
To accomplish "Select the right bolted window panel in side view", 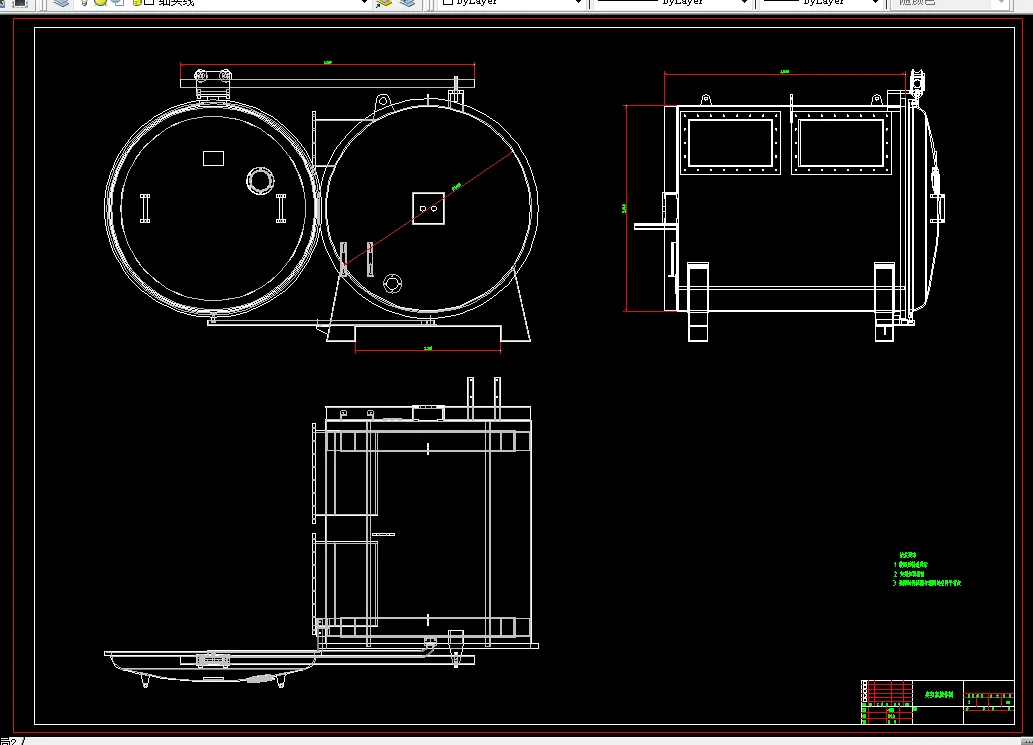I will (841, 143).
